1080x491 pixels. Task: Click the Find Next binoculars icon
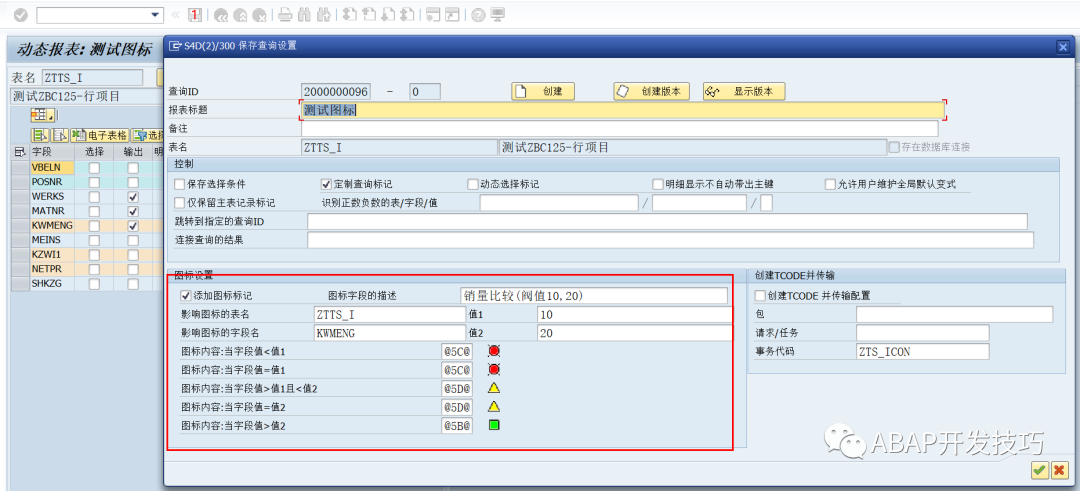[323, 14]
